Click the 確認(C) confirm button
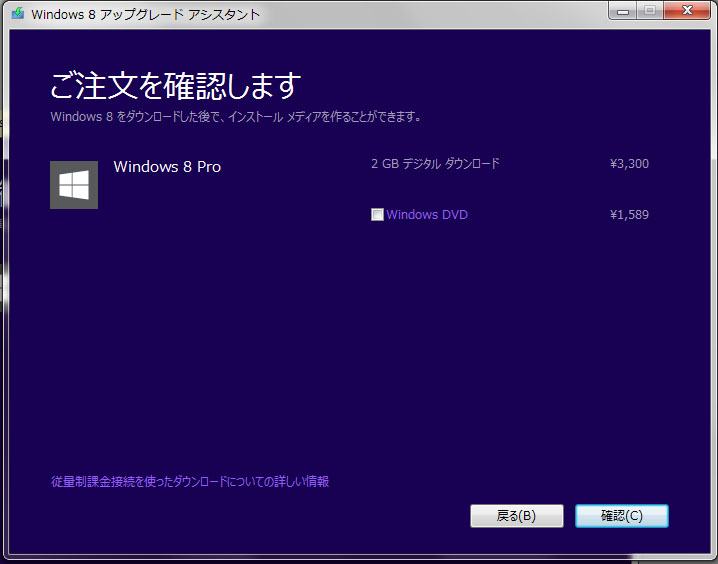This screenshot has width=718, height=564. [622, 516]
